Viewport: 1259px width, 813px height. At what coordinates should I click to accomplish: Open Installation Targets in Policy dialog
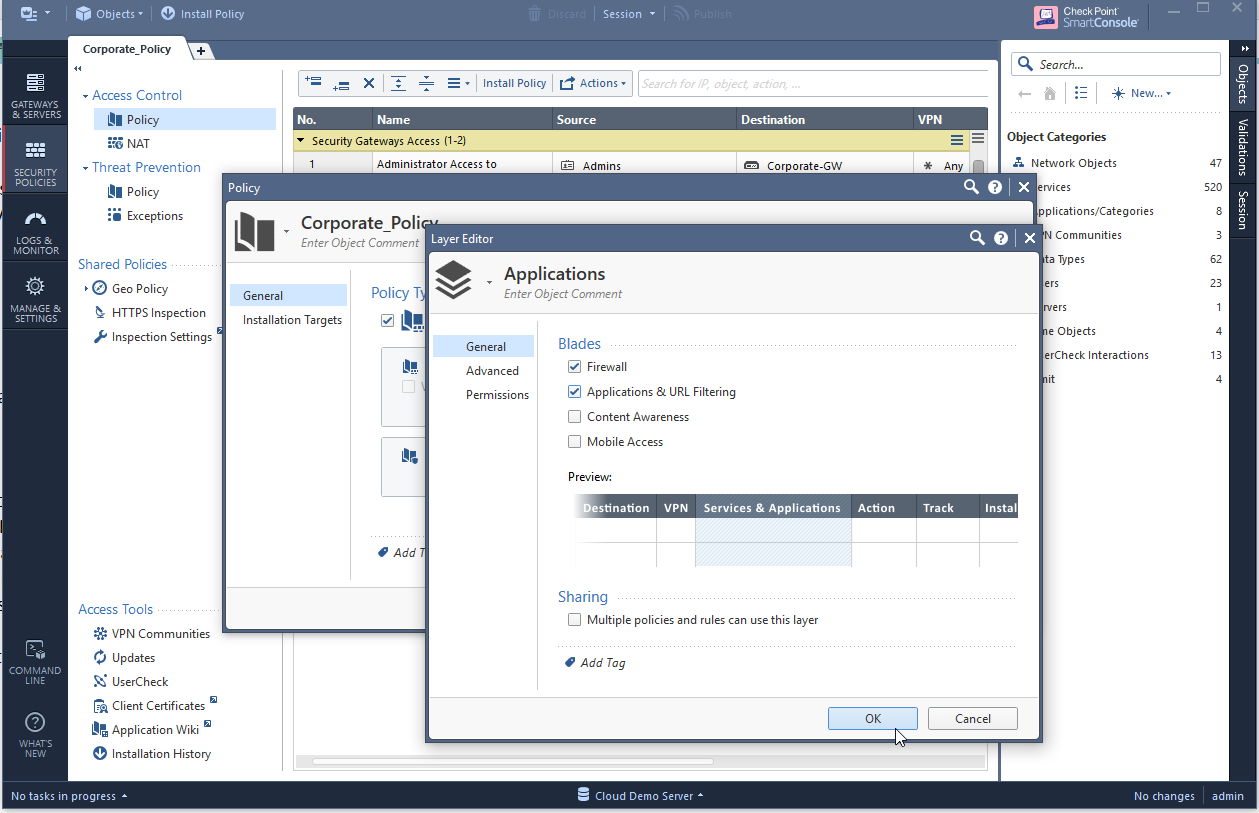click(x=292, y=320)
